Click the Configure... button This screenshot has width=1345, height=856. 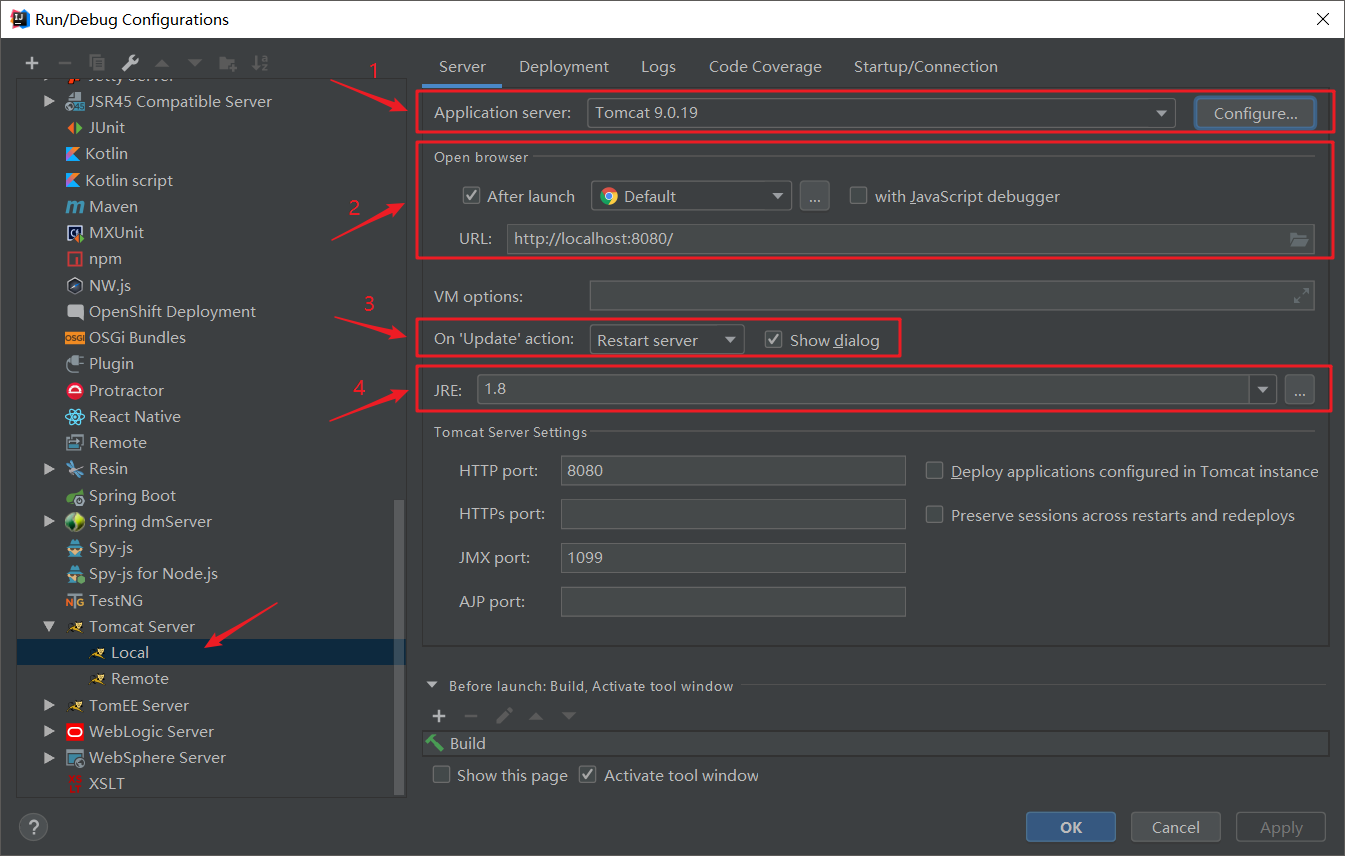1255,113
